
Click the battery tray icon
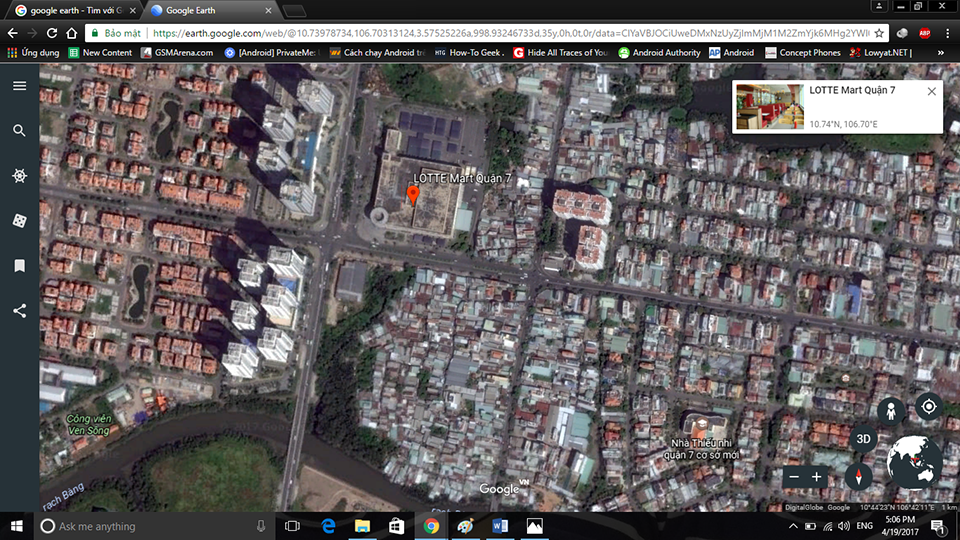[810, 526]
